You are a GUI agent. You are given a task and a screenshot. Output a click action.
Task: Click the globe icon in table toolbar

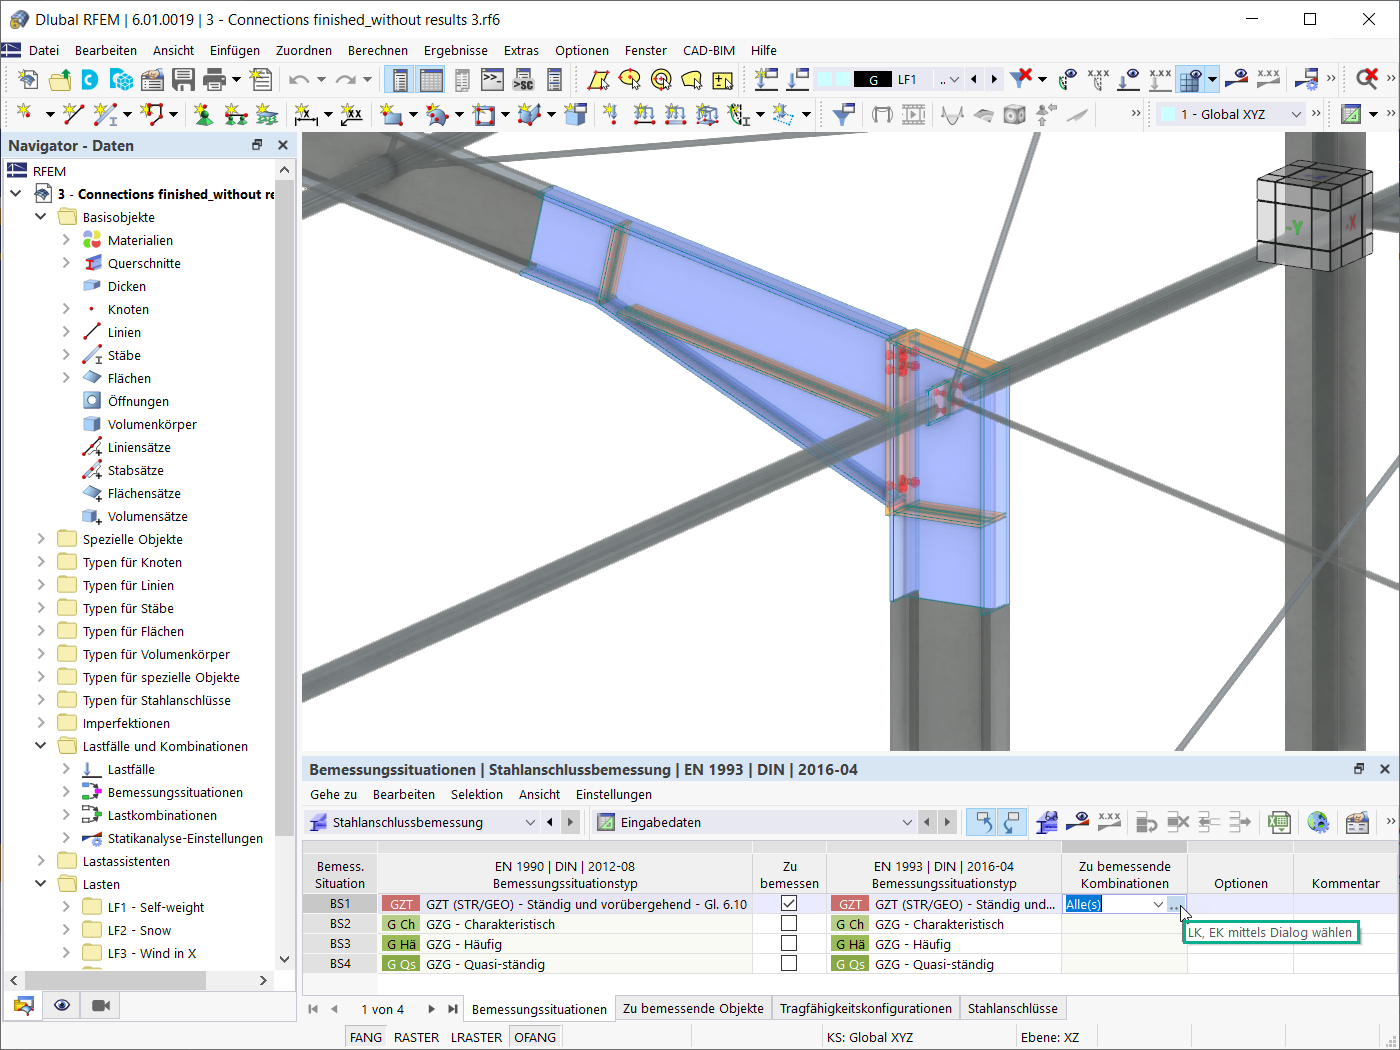tap(1318, 822)
